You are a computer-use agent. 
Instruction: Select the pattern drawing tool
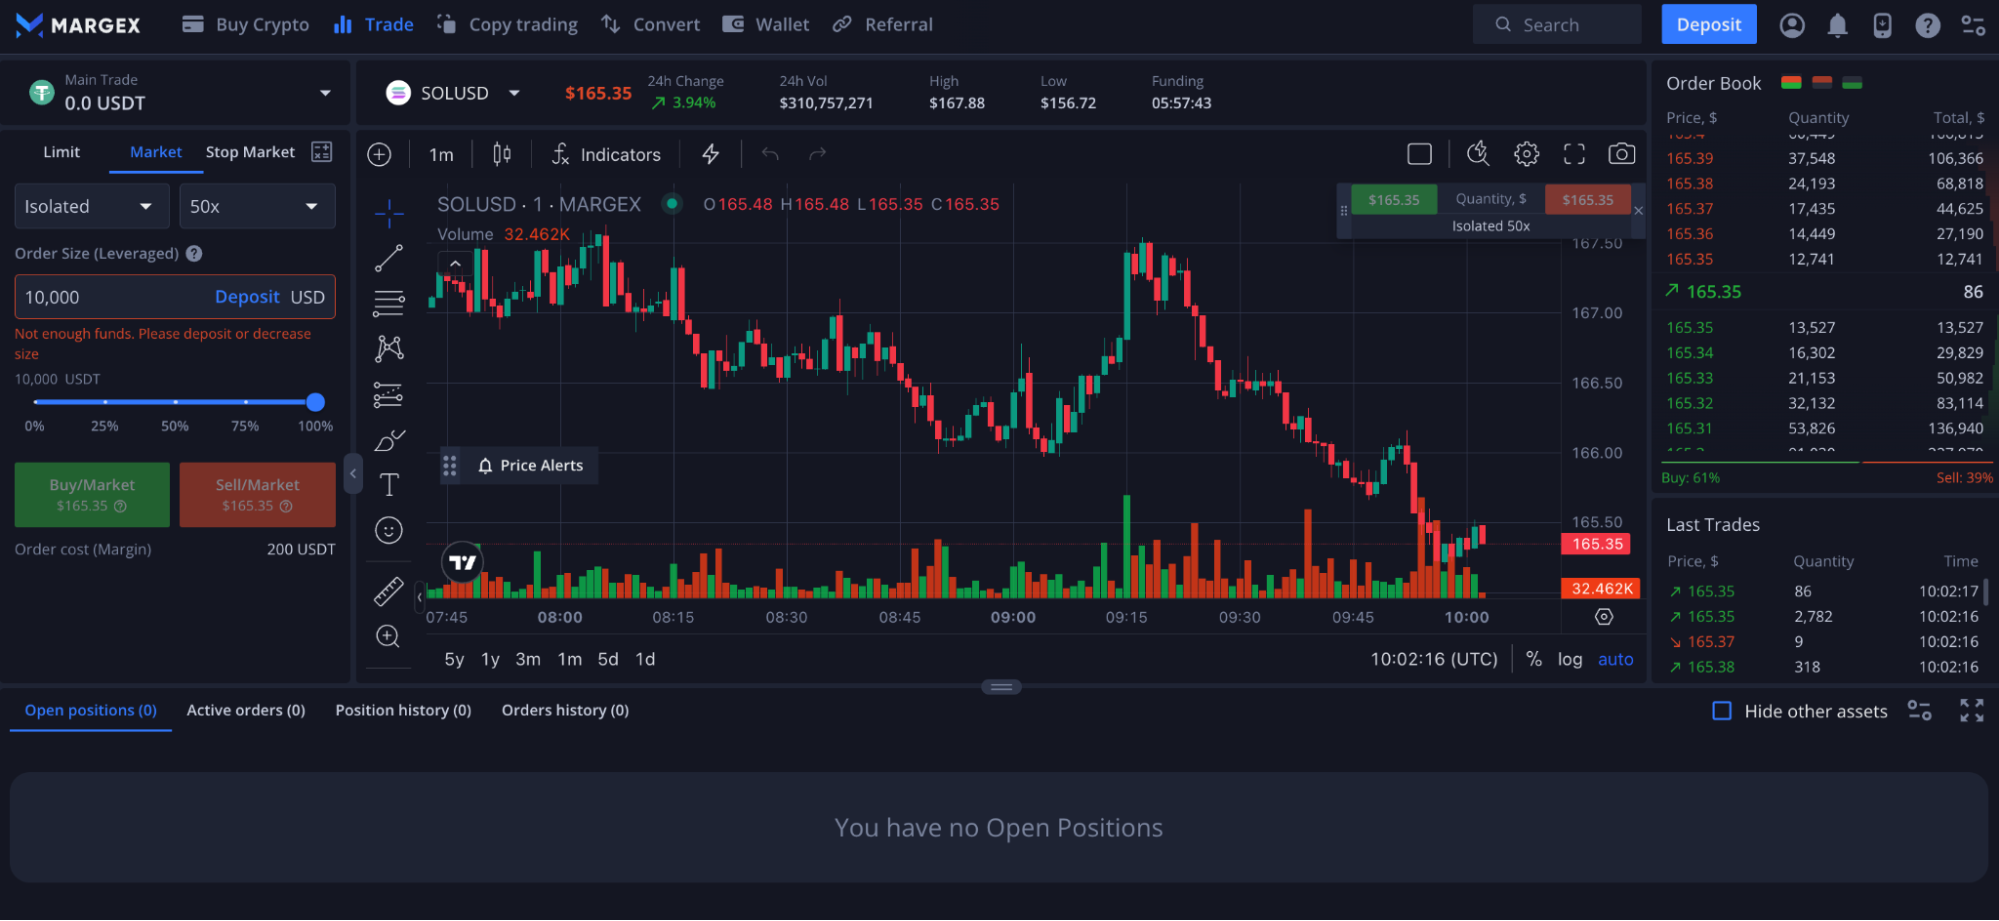(389, 348)
